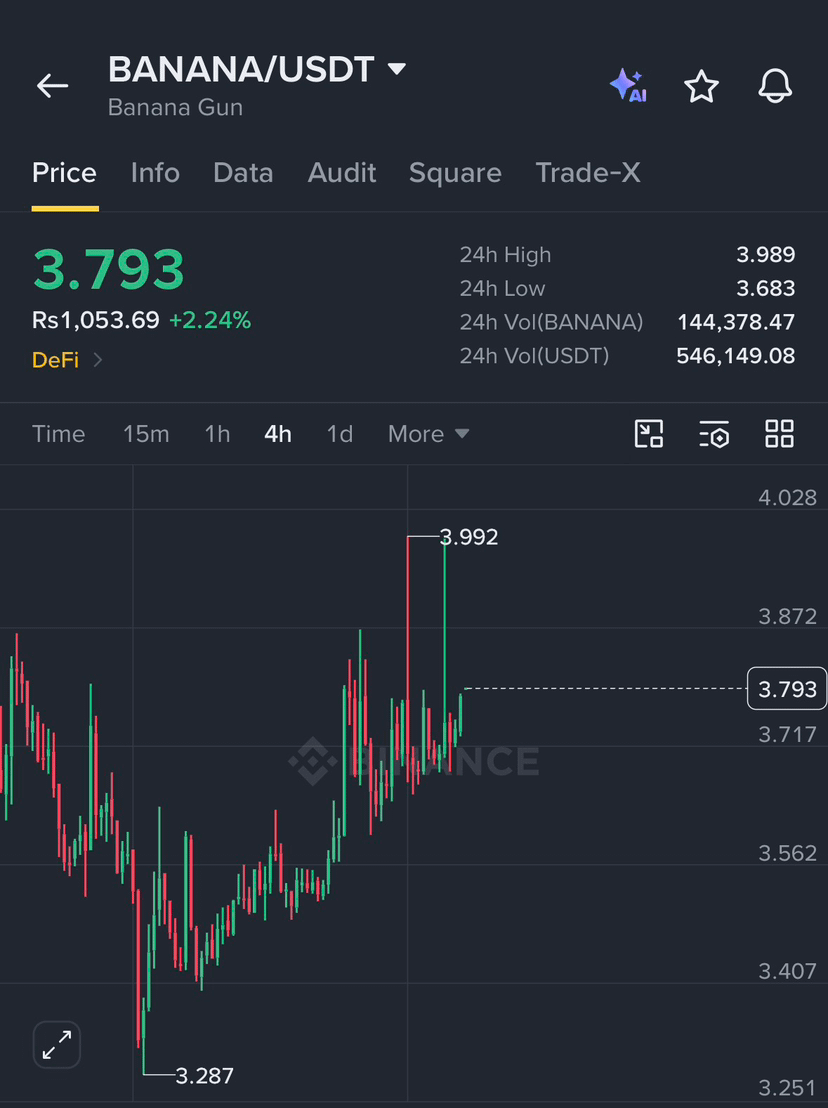
Task: Tap the 3.562 axis price label
Action: (787, 853)
